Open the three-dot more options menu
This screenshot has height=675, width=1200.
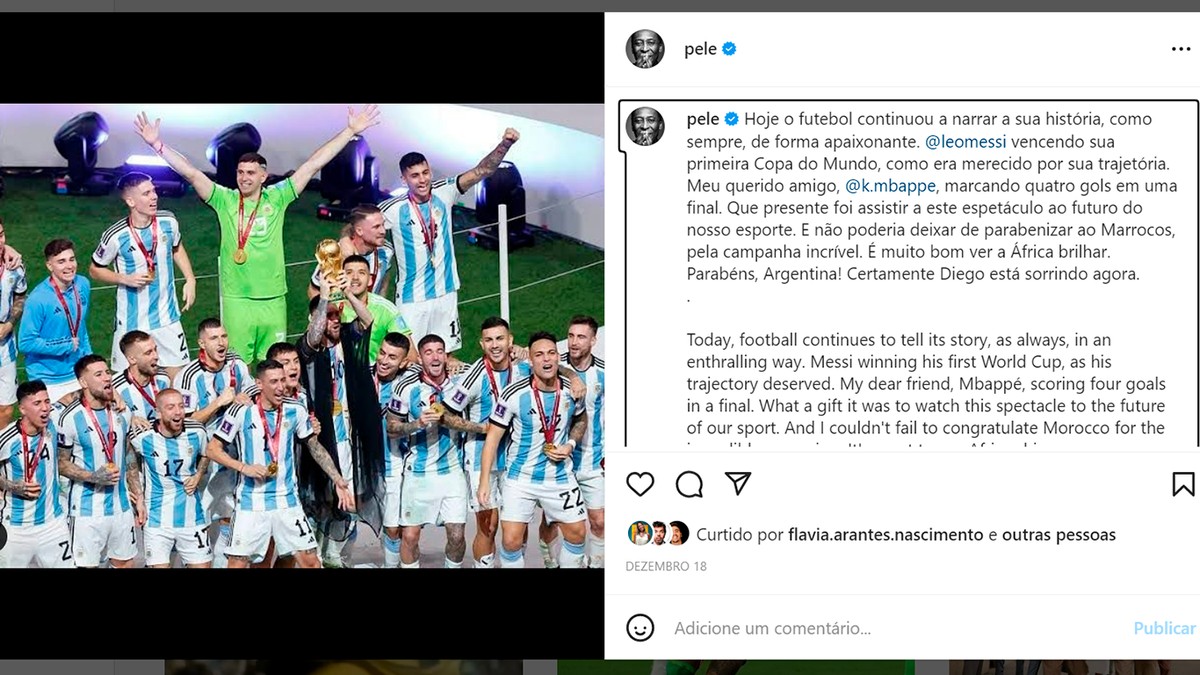click(x=1181, y=49)
